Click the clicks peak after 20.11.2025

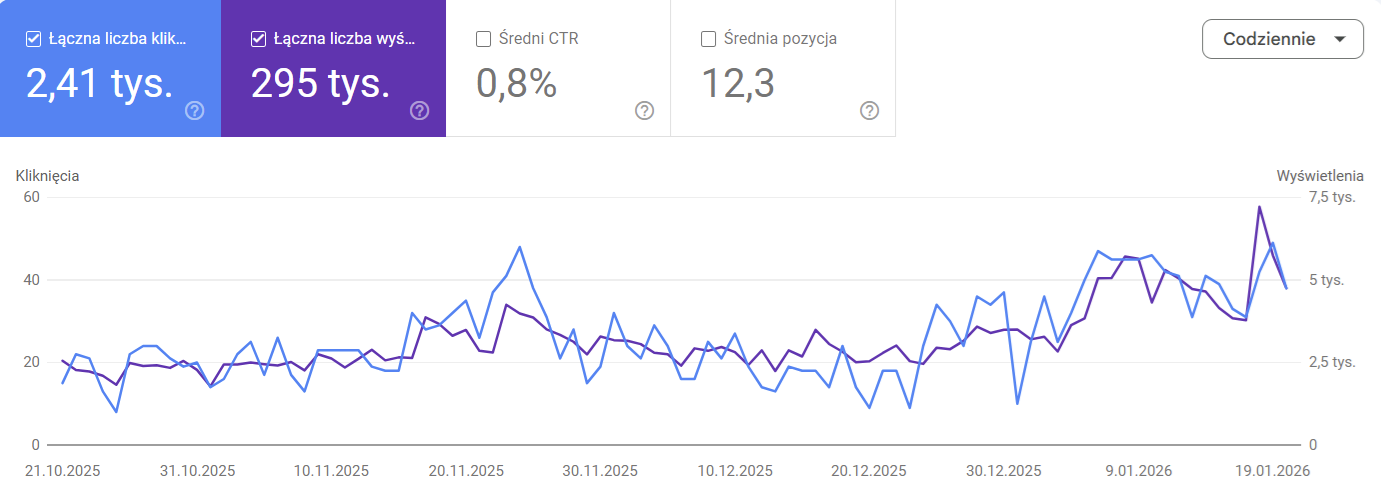520,247
